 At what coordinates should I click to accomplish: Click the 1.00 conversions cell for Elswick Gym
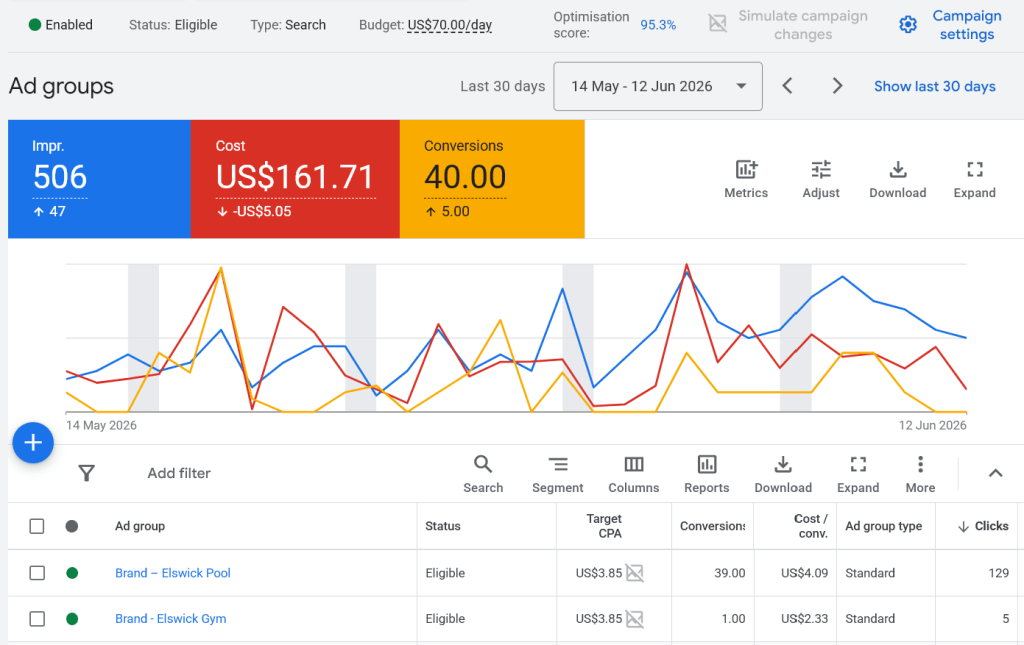733,619
